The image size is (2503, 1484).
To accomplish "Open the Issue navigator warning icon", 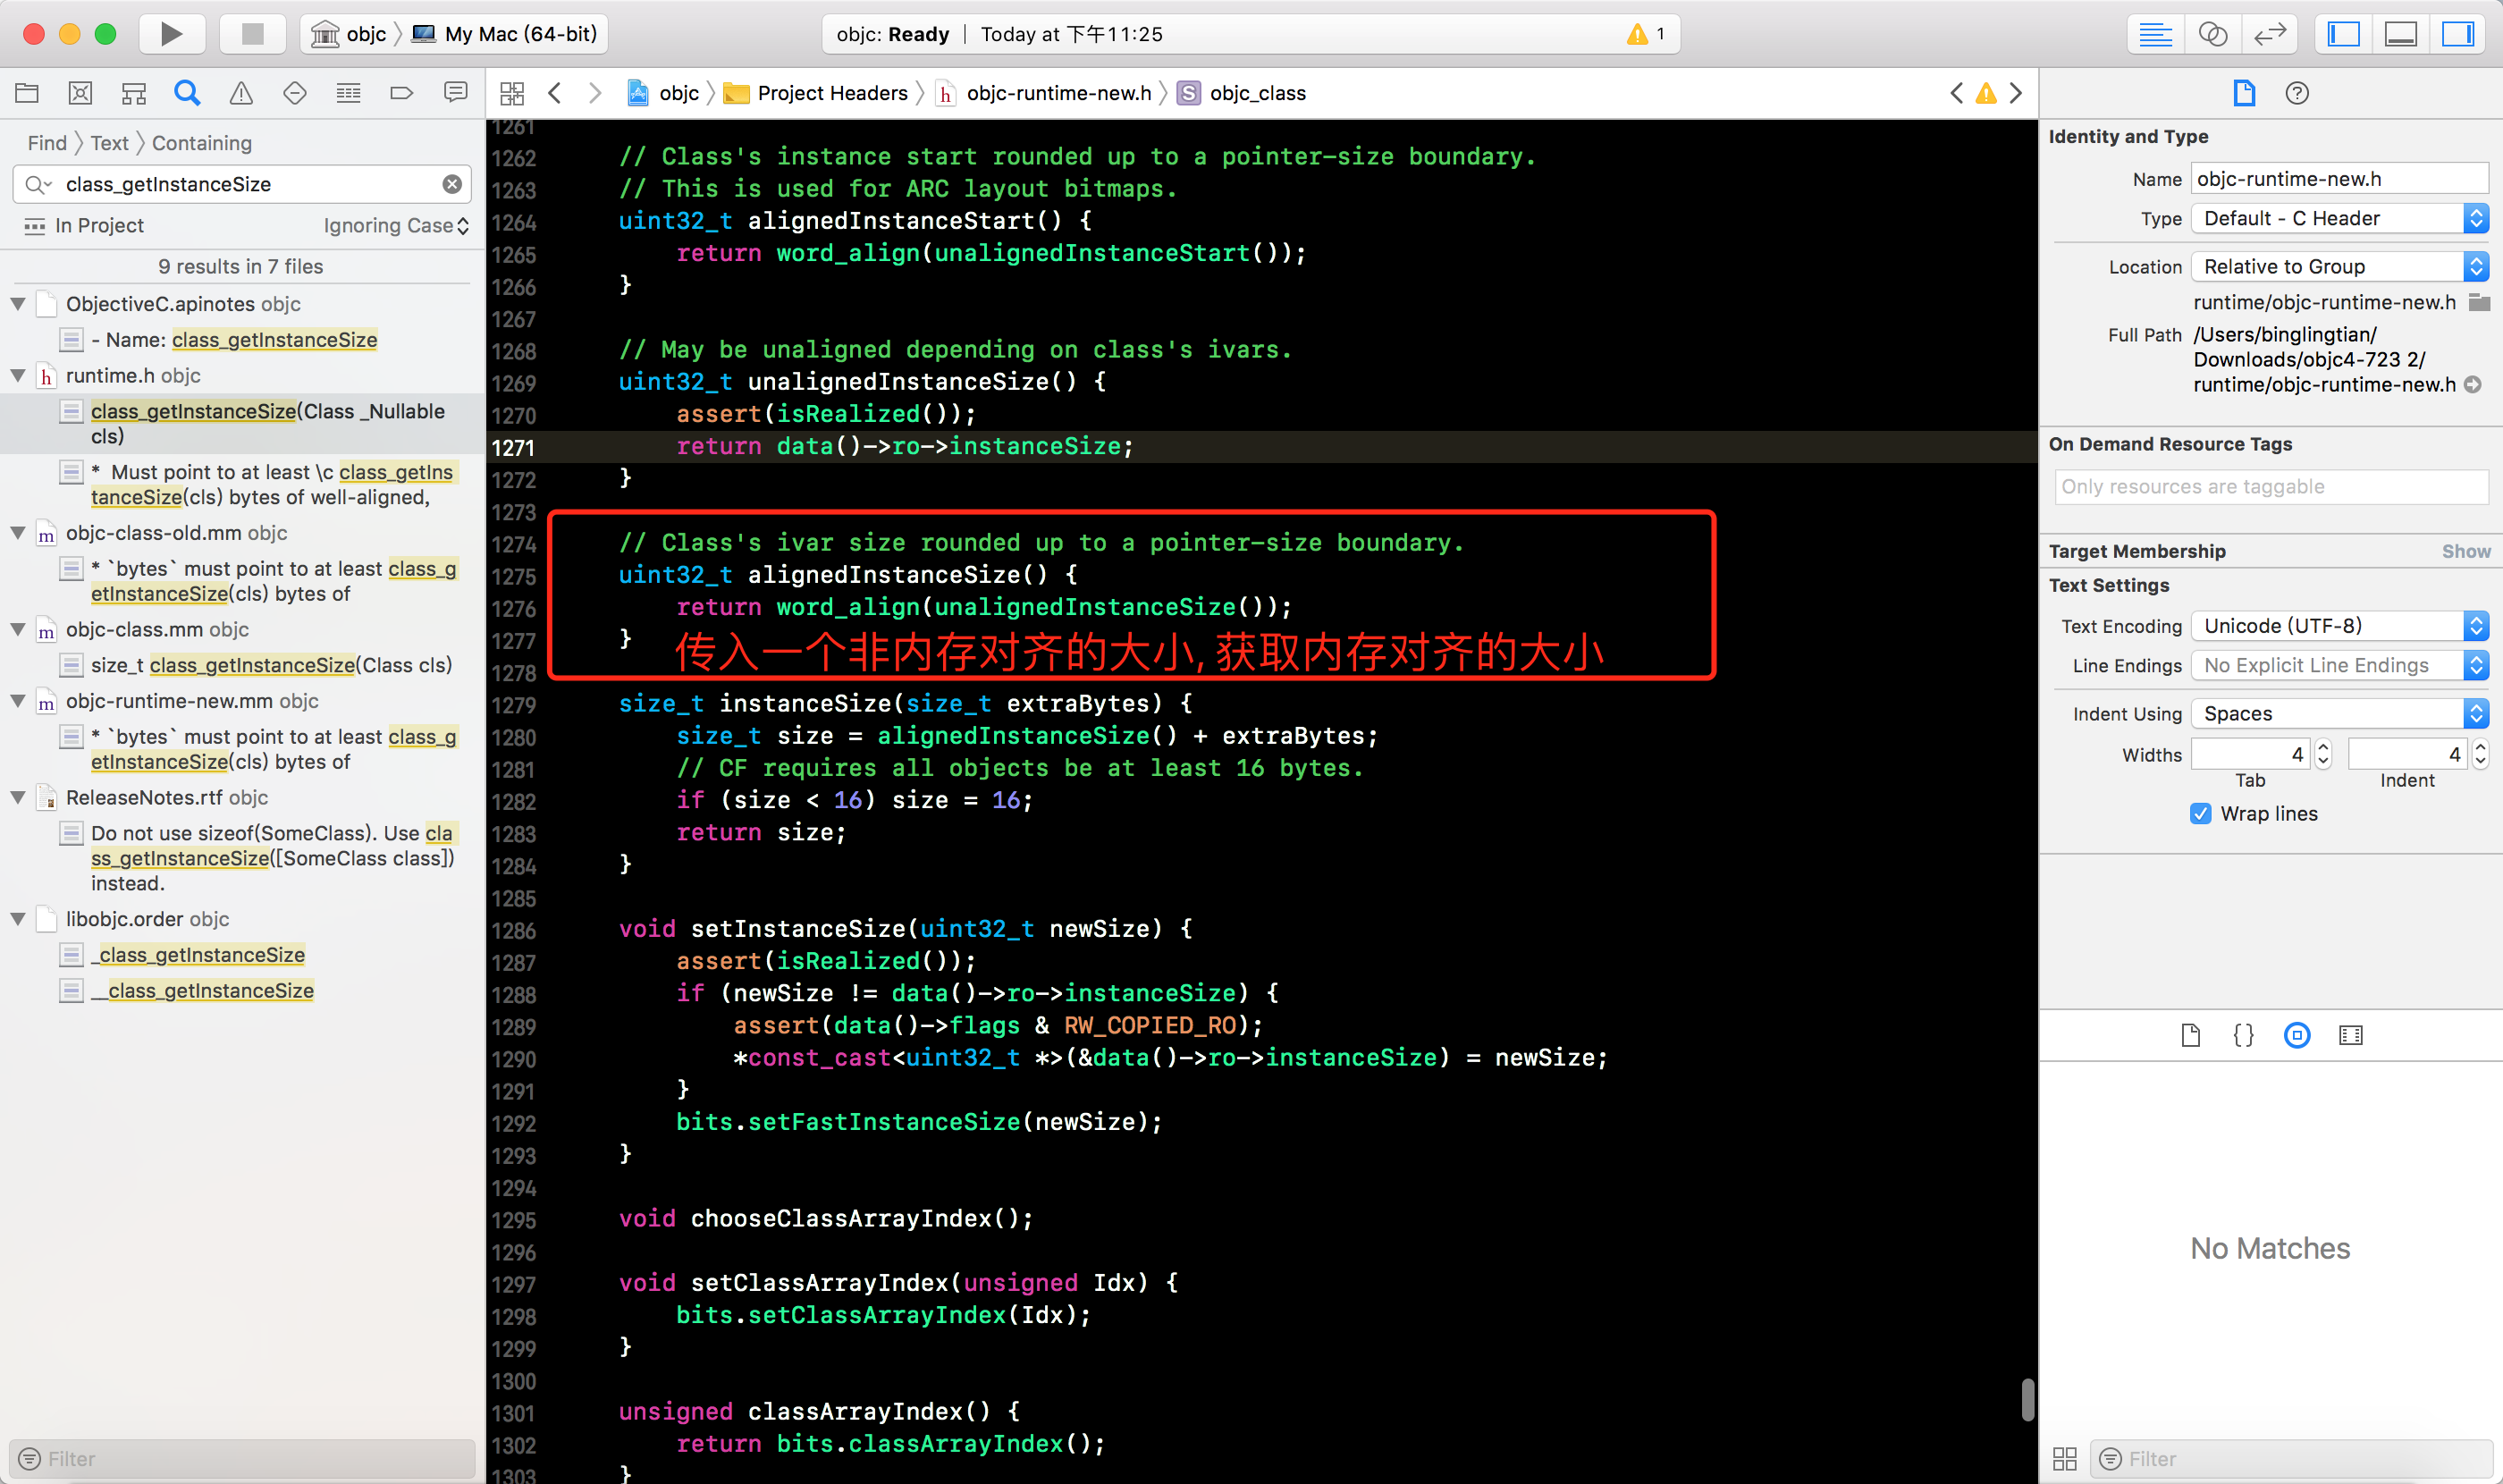I will click(241, 93).
